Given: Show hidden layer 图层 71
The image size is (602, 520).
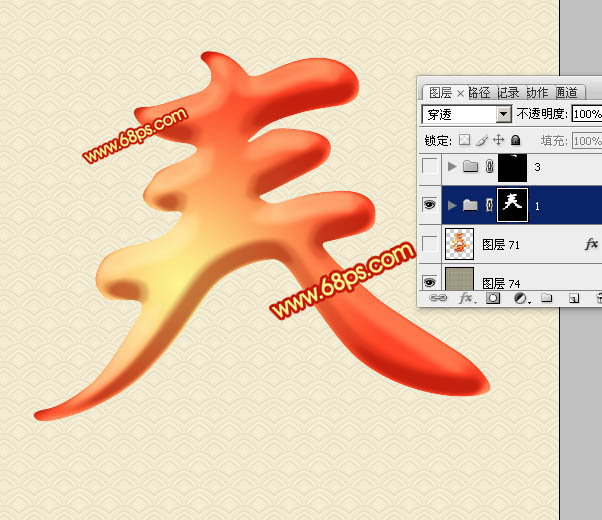Looking at the screenshot, I should pos(429,243).
